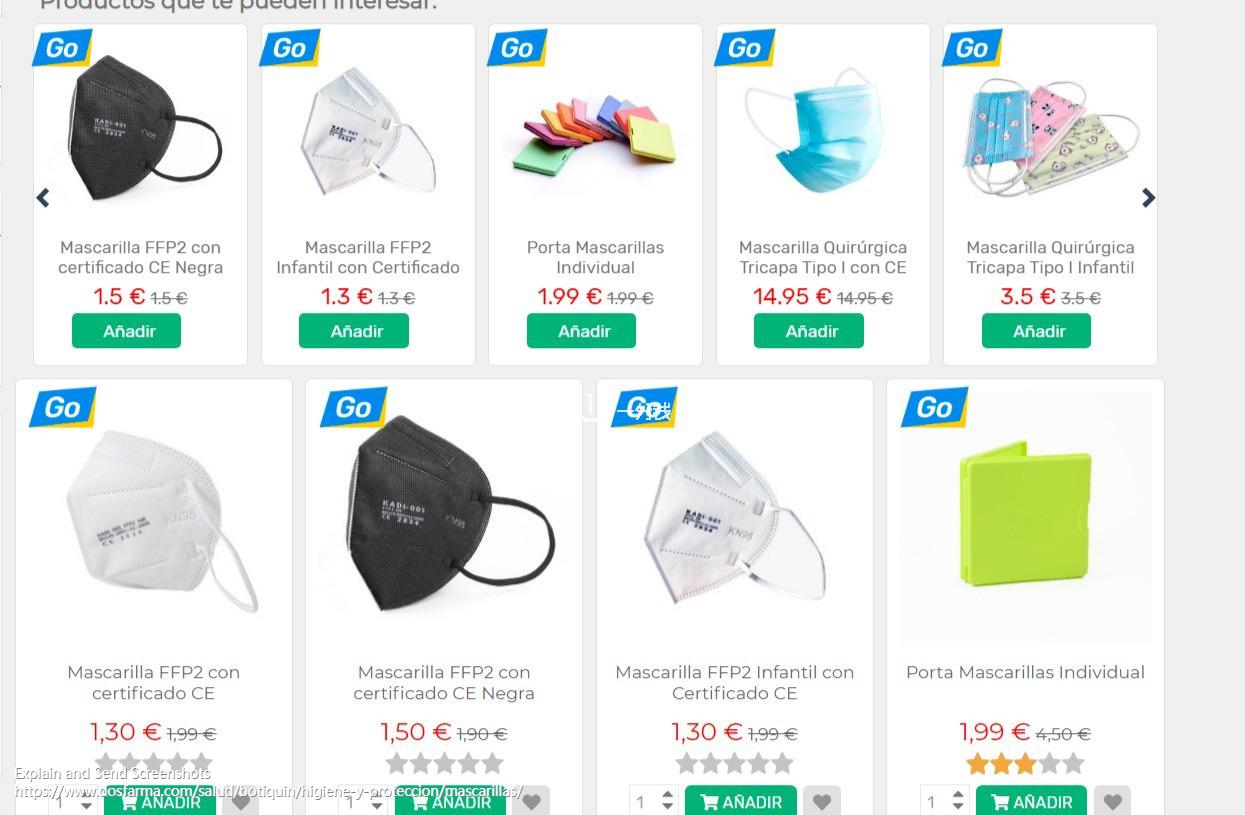This screenshot has height=815, width=1245.
Task: Click the star rating of Porta Mascarillas Individual
Action: 1025,764
